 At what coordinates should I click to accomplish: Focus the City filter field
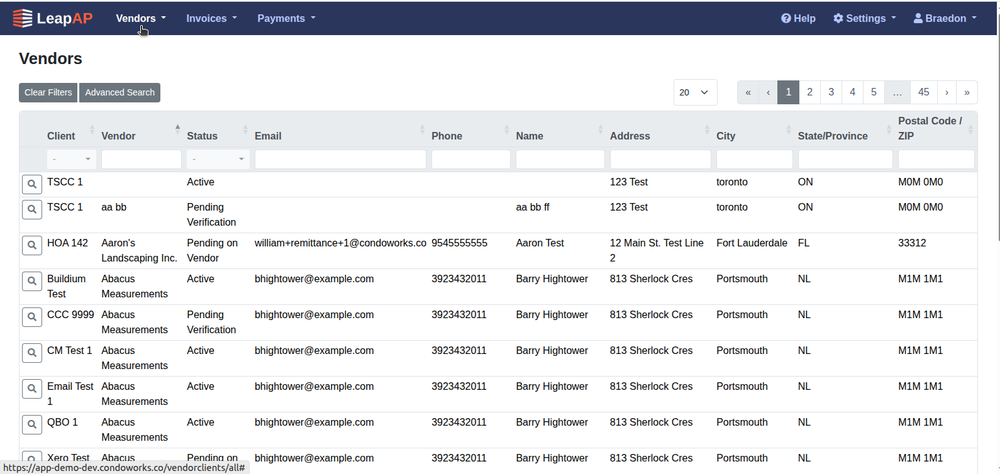point(754,159)
